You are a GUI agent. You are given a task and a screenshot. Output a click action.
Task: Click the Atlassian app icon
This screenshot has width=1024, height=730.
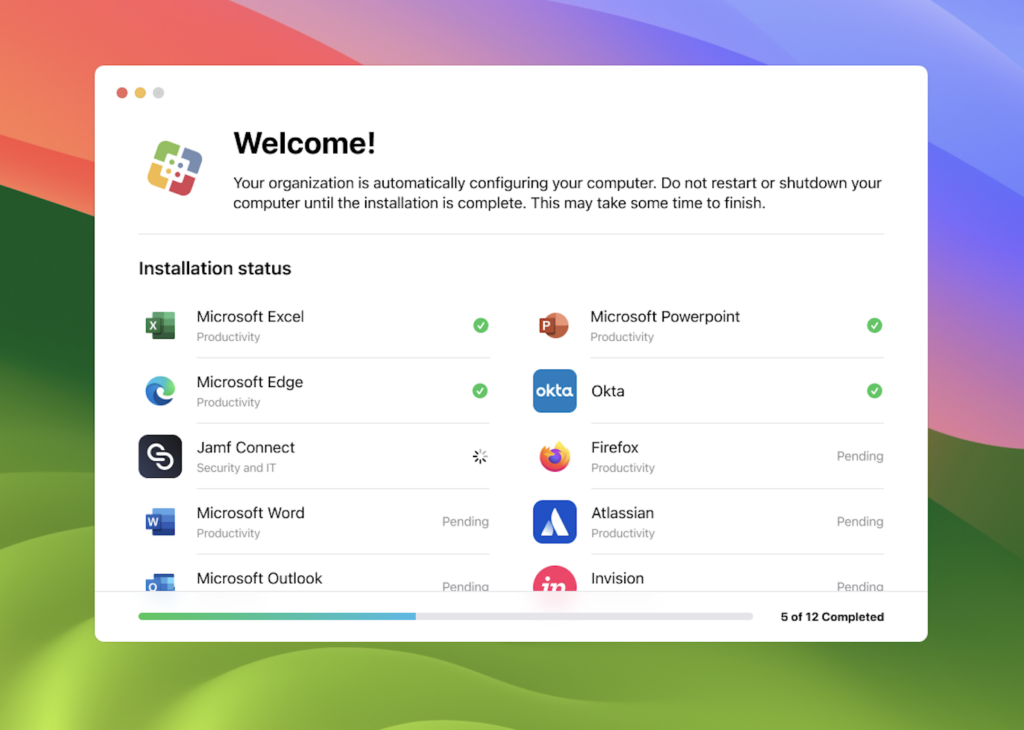pos(554,522)
